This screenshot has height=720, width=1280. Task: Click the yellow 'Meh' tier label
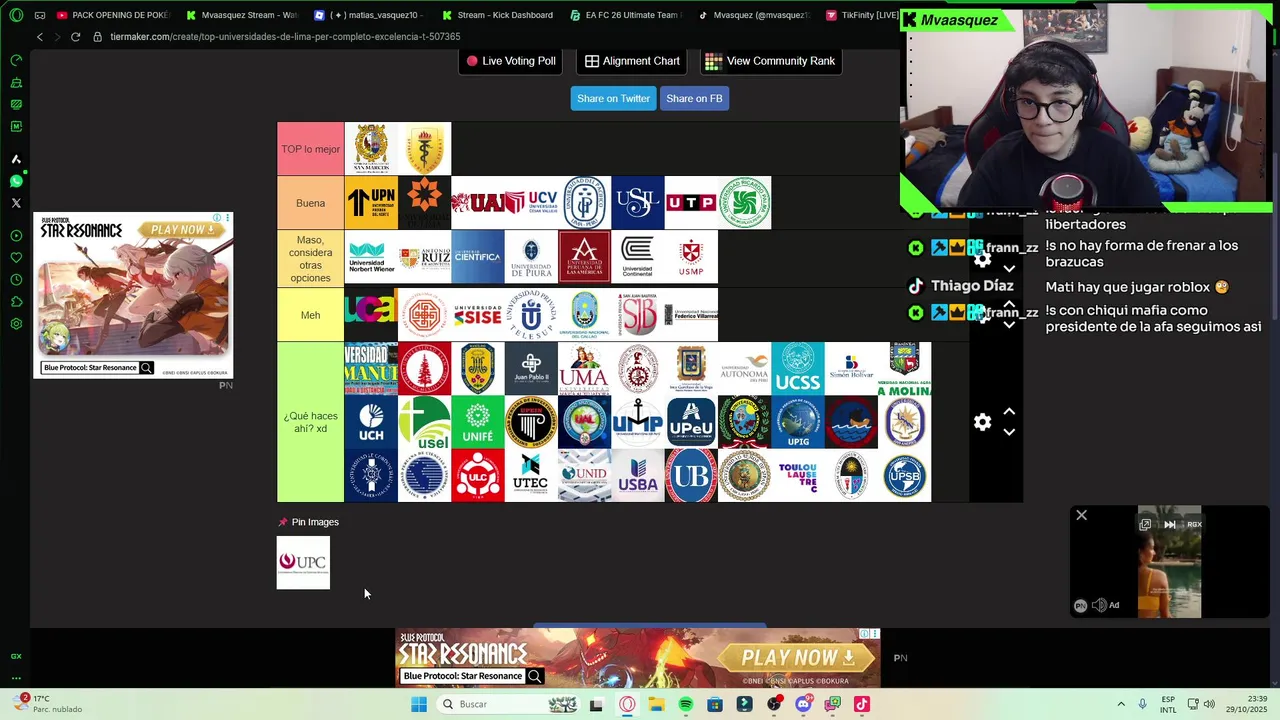pyautogui.click(x=310, y=315)
